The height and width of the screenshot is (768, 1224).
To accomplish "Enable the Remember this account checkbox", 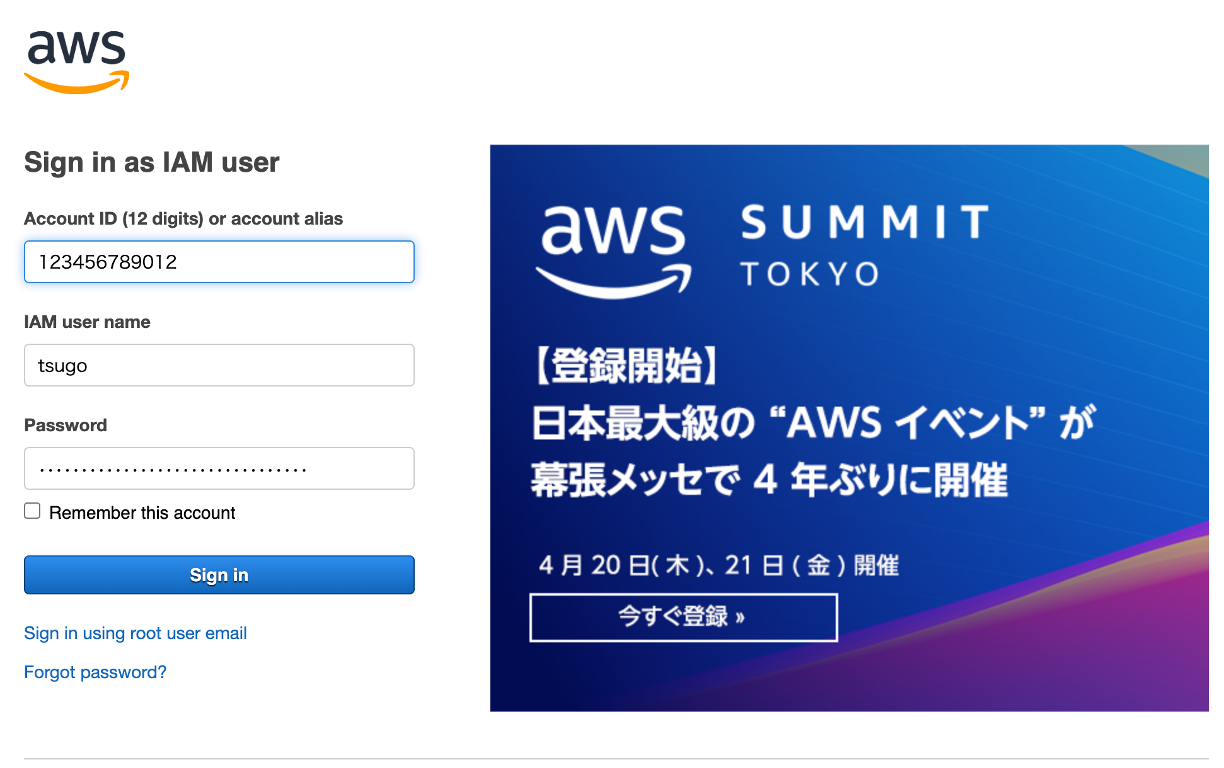I will (31, 510).
